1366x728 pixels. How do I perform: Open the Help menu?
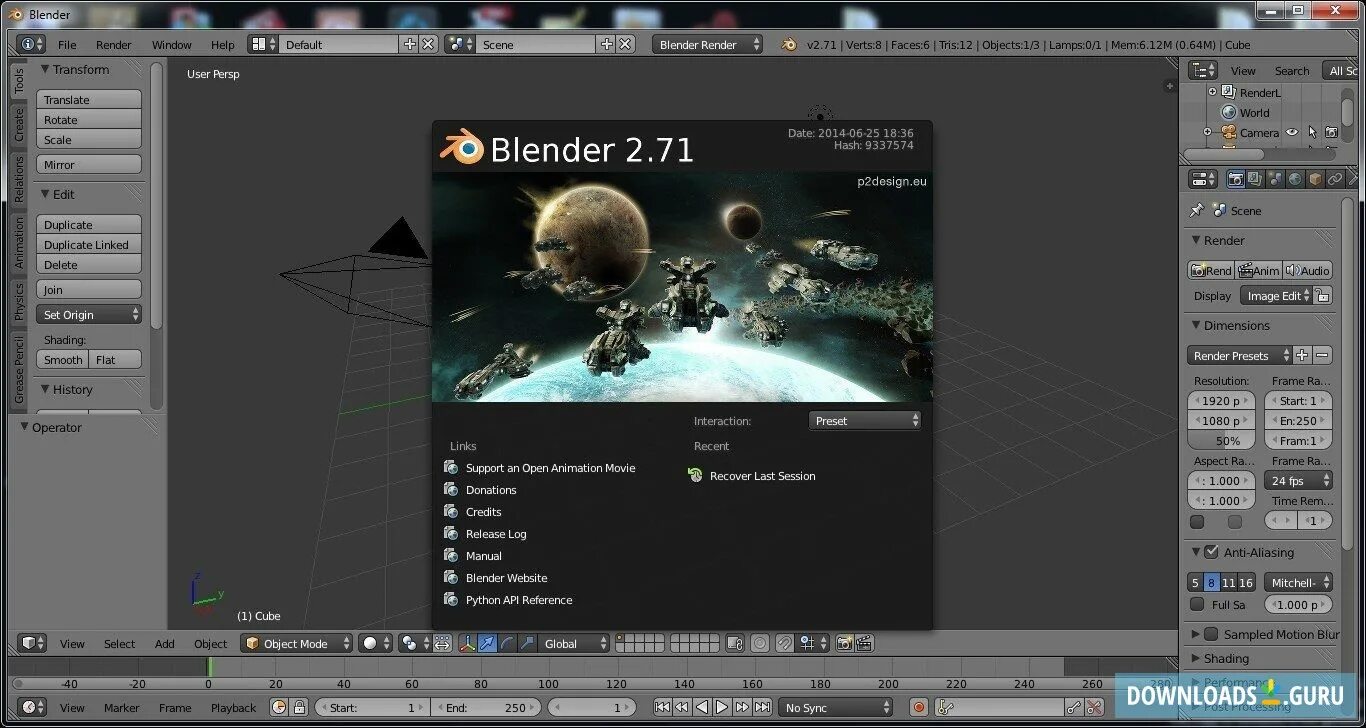(222, 44)
